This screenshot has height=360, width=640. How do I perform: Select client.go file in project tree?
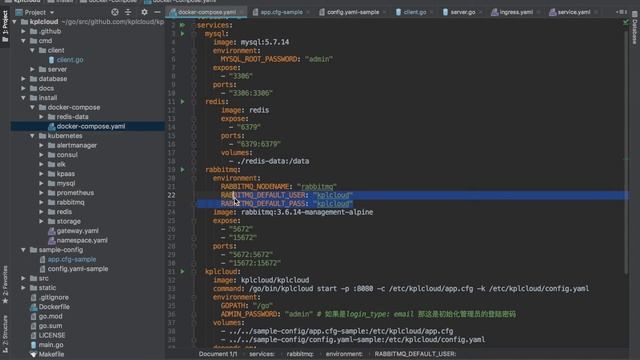tap(70, 60)
